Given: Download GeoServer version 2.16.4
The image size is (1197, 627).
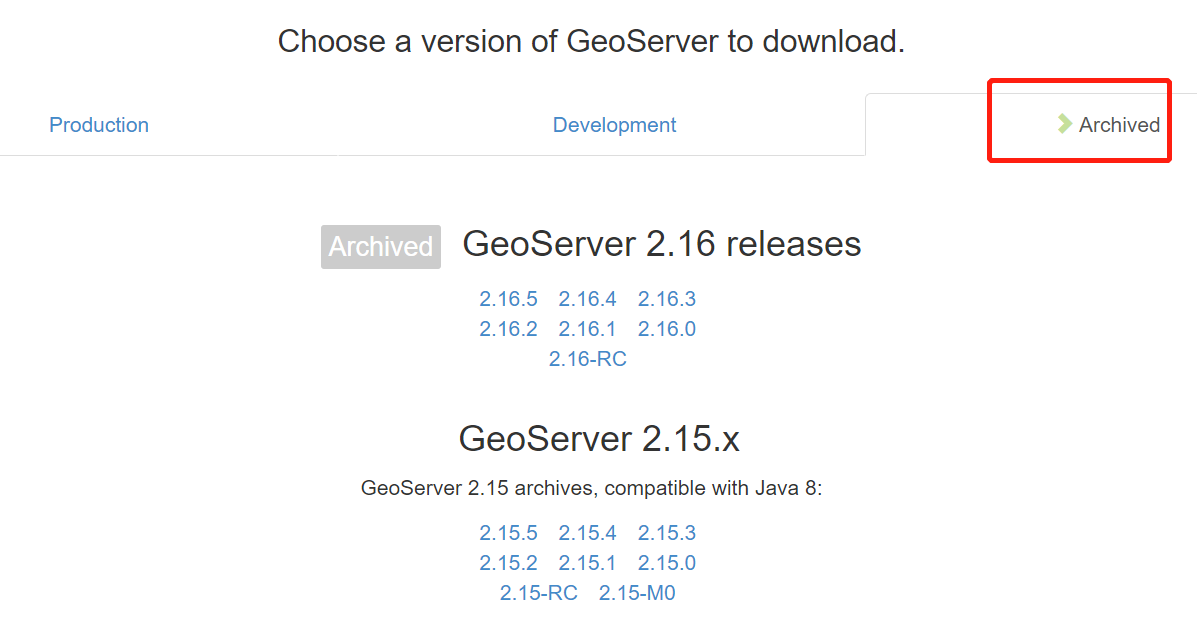Looking at the screenshot, I should [587, 298].
